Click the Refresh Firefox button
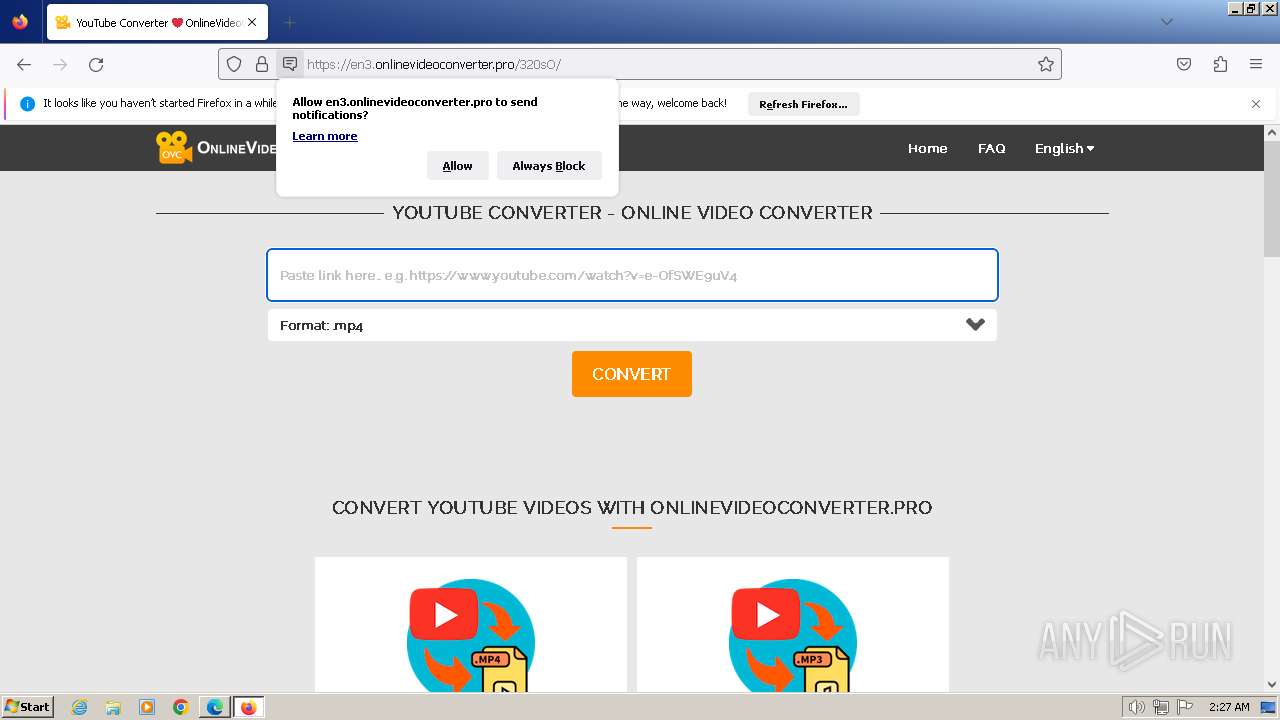The height and width of the screenshot is (720, 1280). pos(803,104)
